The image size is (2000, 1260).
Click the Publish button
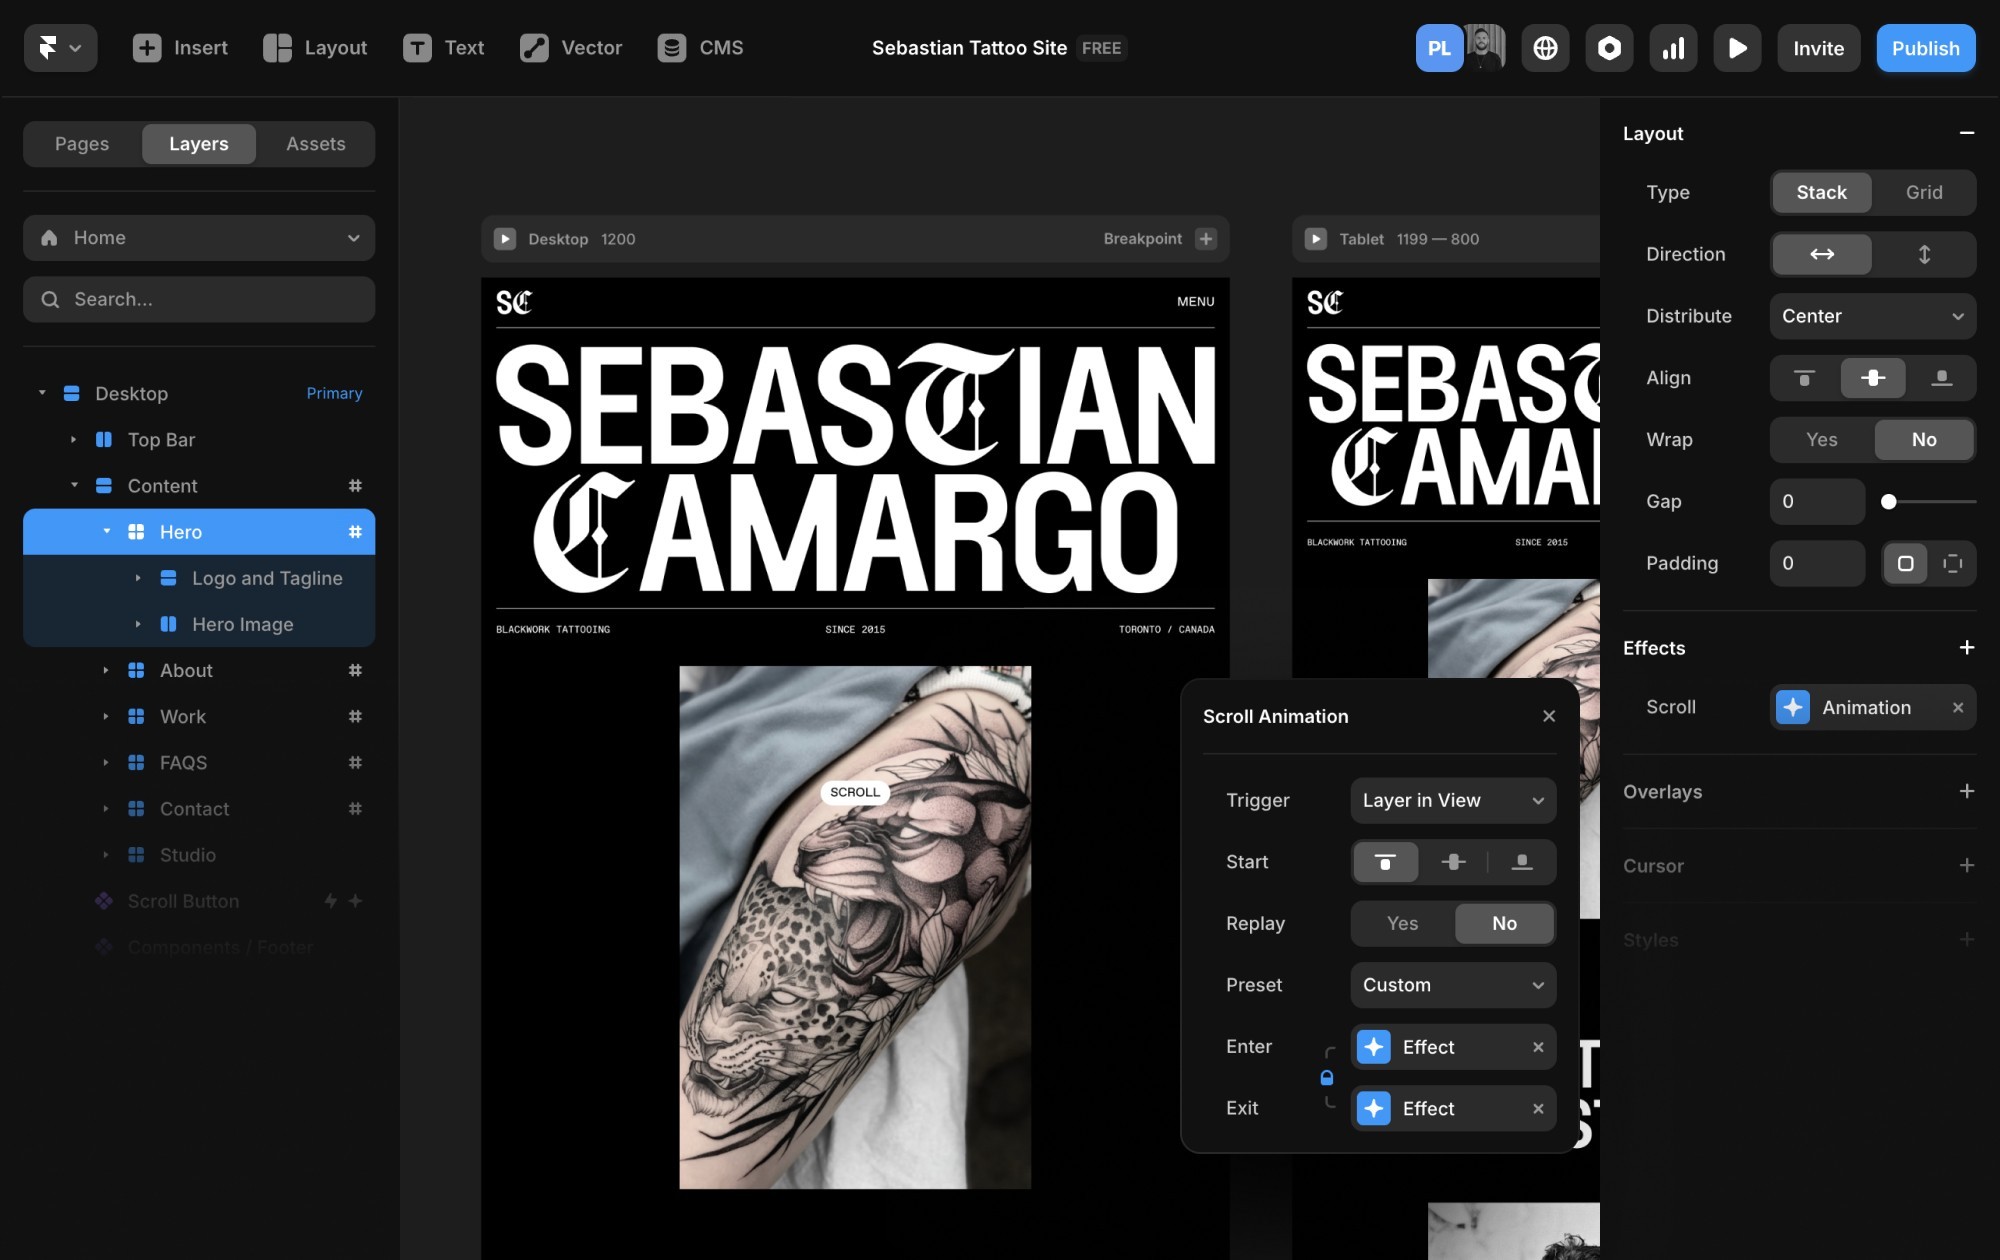coord(1925,48)
